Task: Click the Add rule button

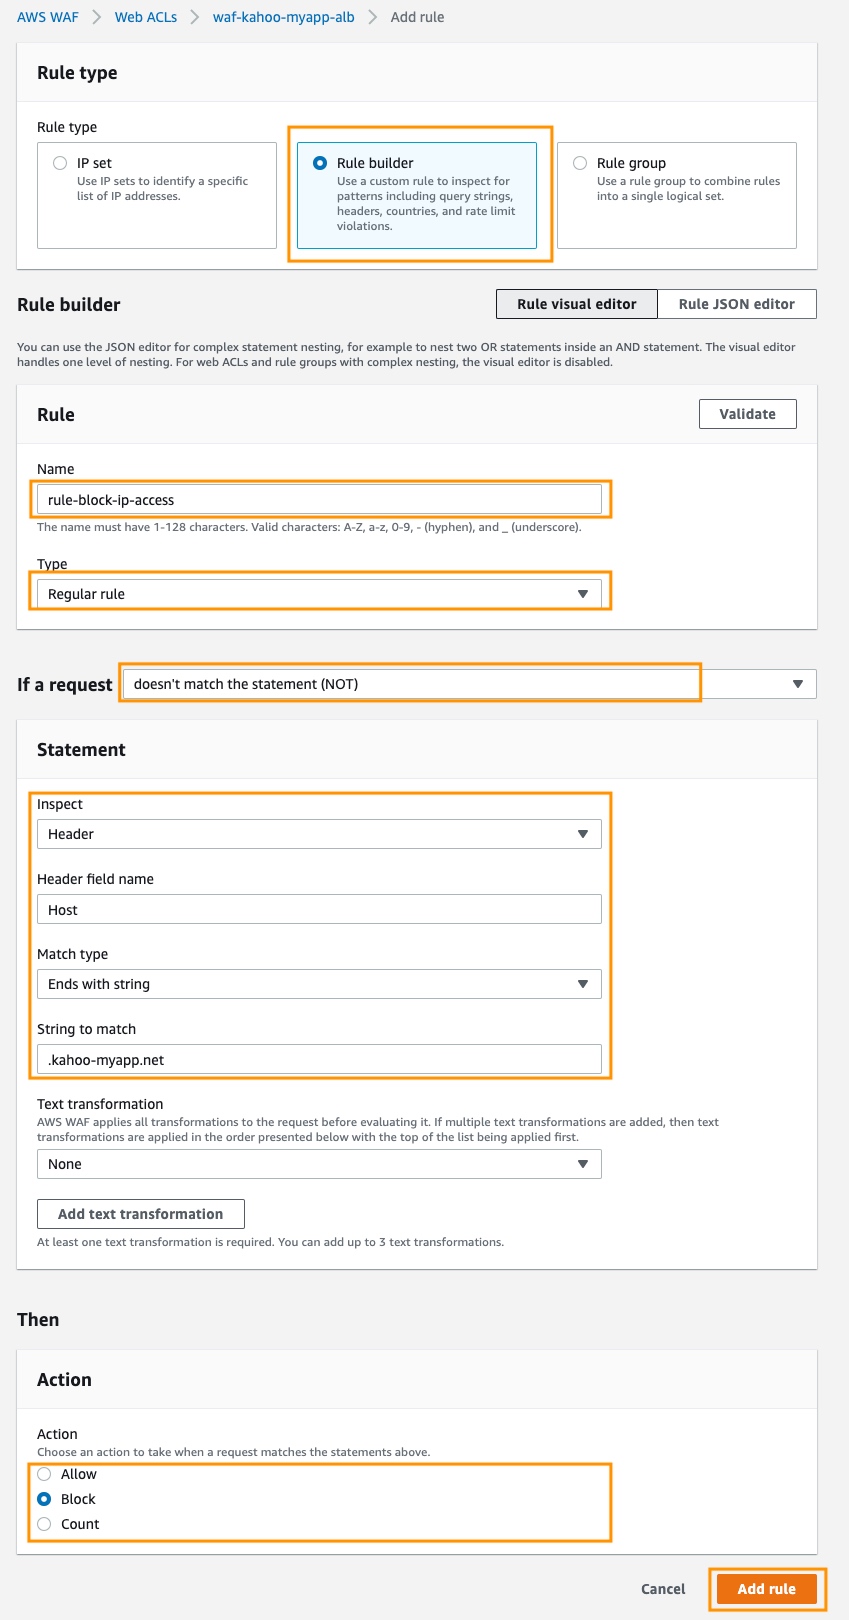Action: click(x=766, y=1589)
